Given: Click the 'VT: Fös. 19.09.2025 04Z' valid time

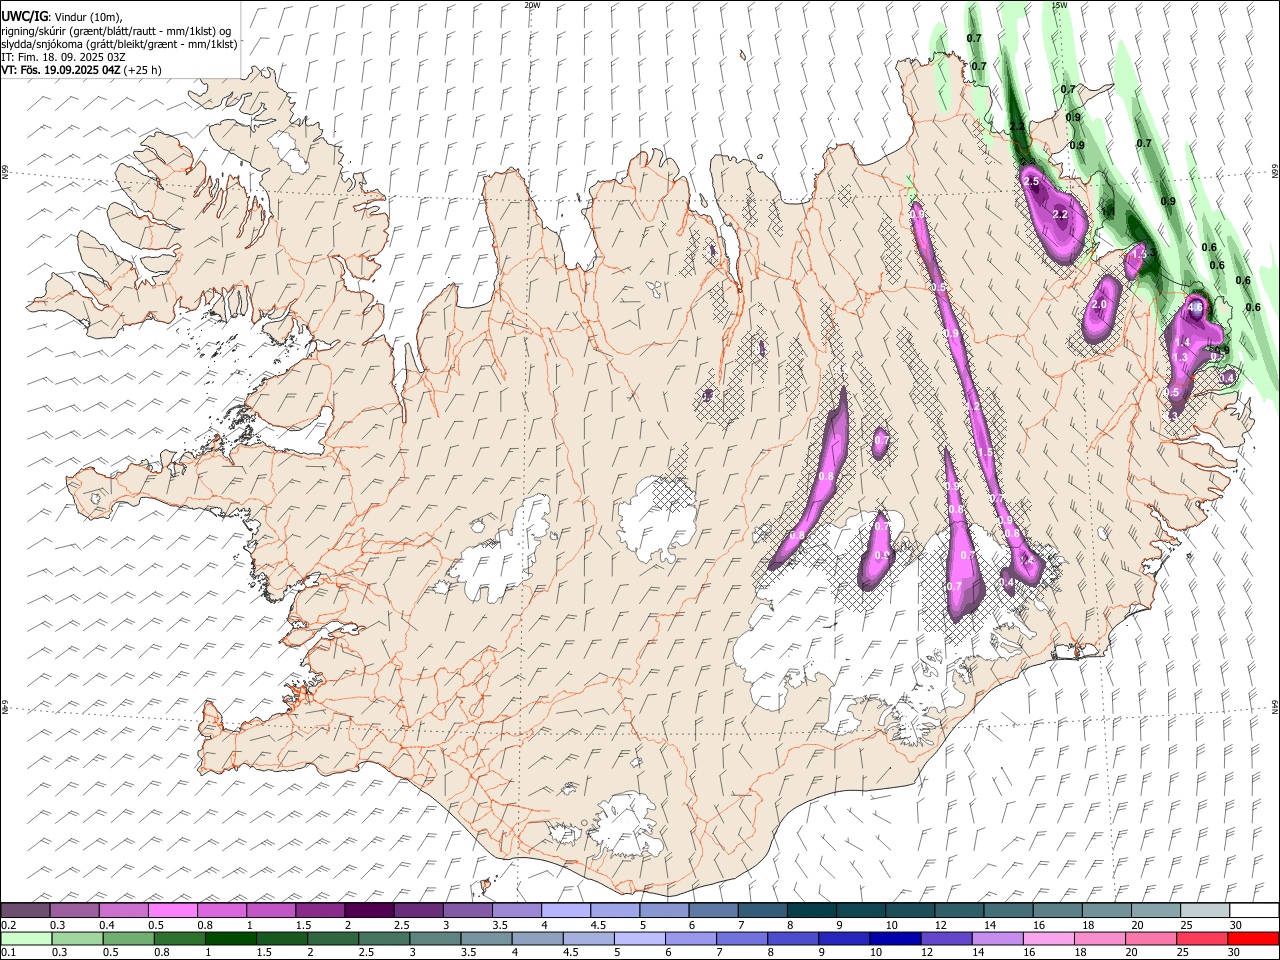Looking at the screenshot, I should pyautogui.click(x=61, y=70).
